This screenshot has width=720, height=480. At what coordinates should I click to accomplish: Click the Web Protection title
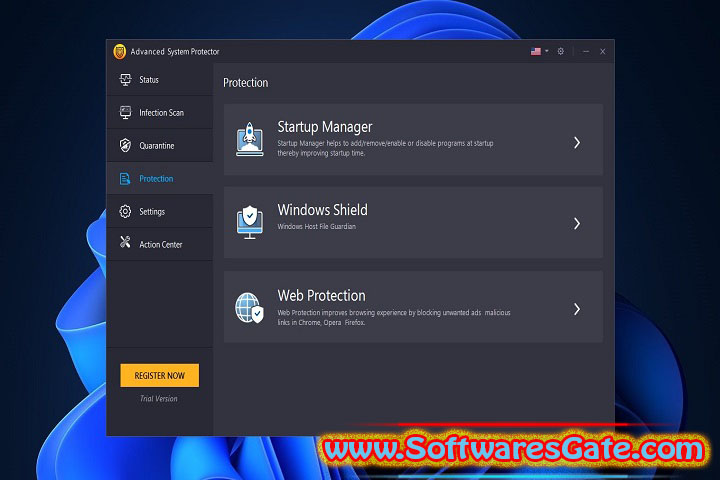(321, 295)
